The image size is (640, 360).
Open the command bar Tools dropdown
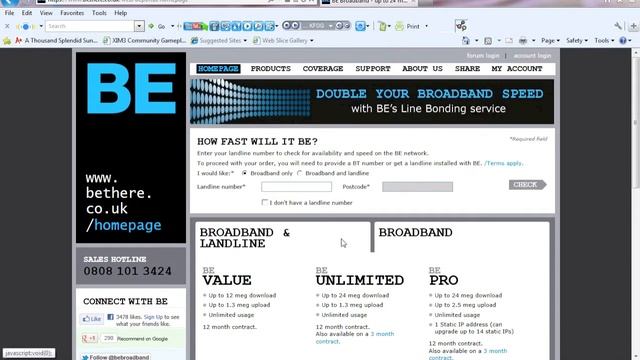(x=604, y=40)
